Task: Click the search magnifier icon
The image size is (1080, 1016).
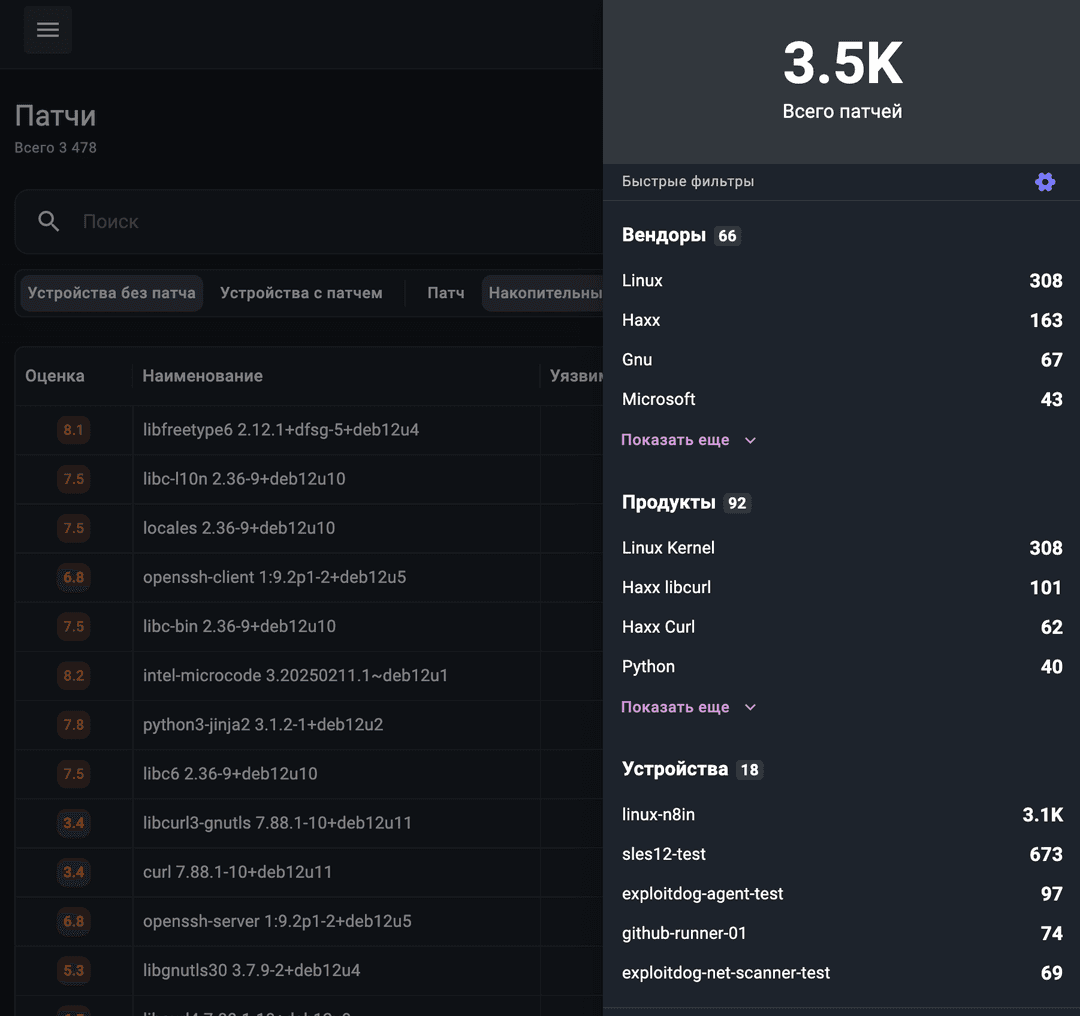Action: [49, 221]
